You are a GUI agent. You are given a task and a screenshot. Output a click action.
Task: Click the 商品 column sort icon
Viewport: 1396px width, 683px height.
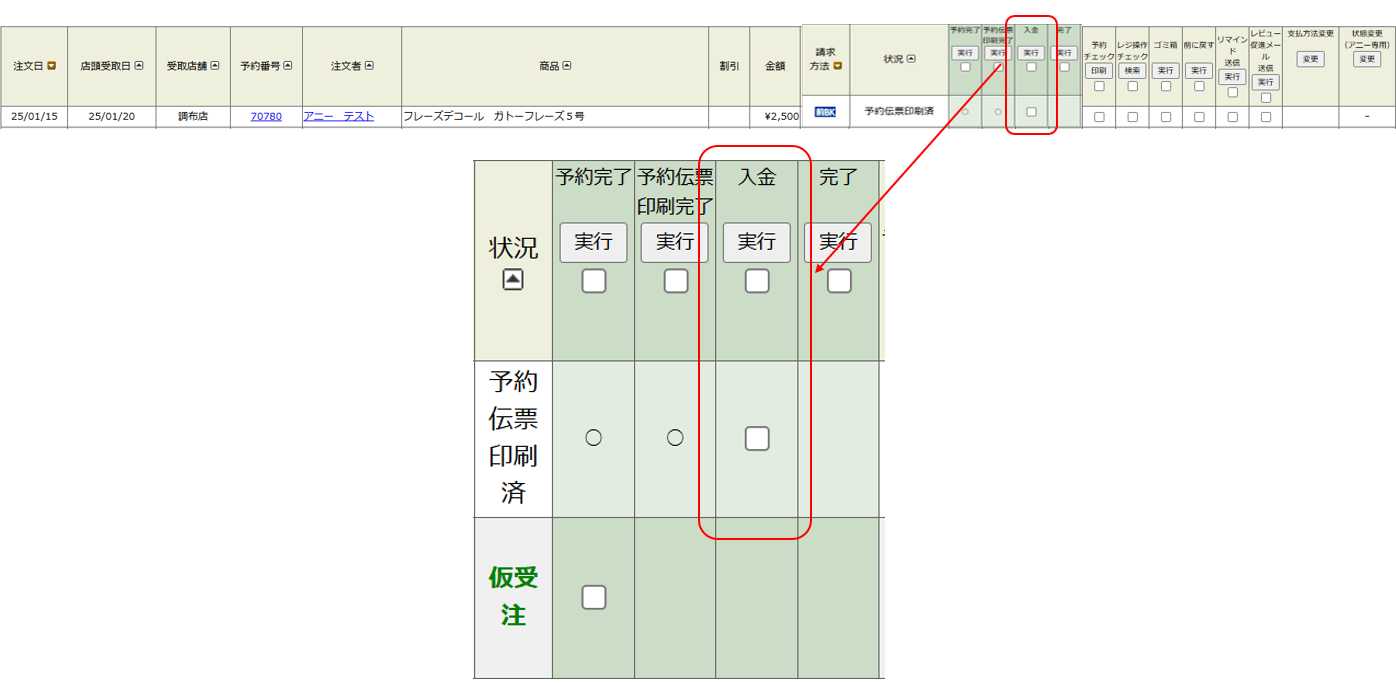pyautogui.click(x=567, y=66)
